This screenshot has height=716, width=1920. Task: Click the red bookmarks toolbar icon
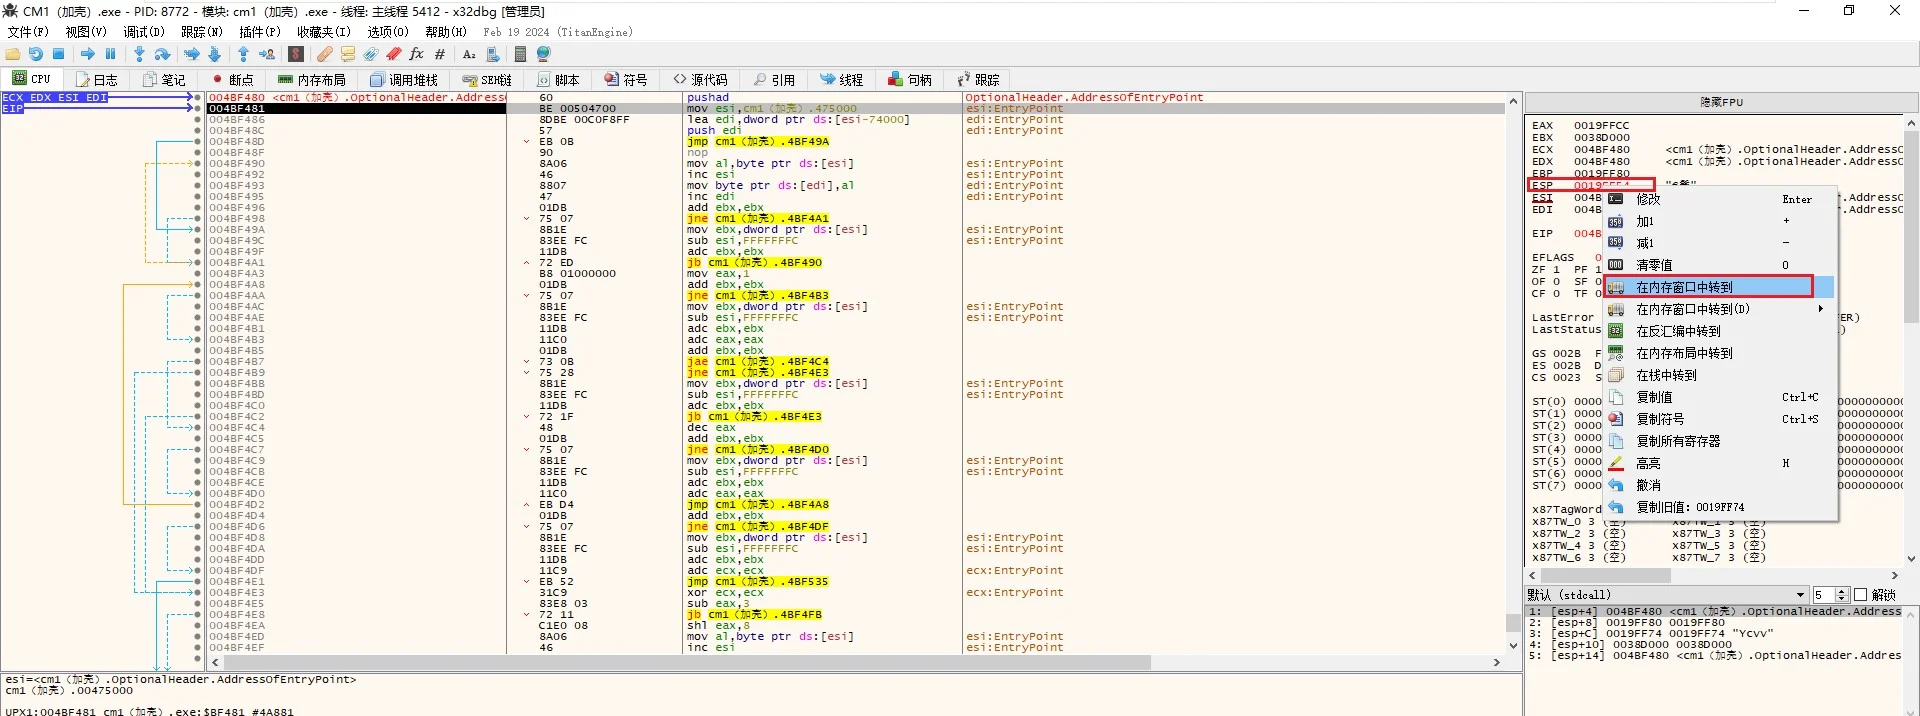tap(394, 54)
